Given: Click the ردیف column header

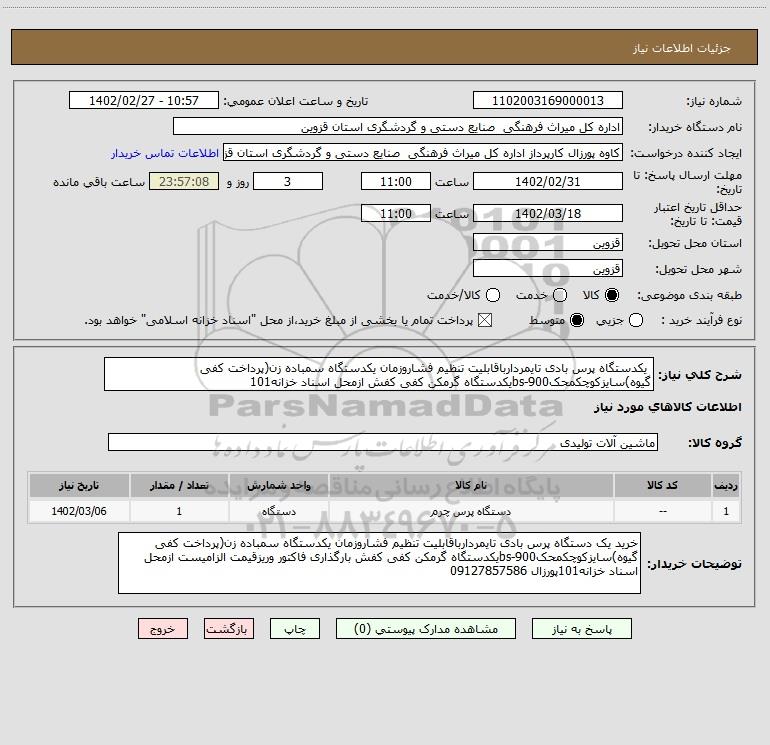Looking at the screenshot, I should pyautogui.click(x=726, y=486).
